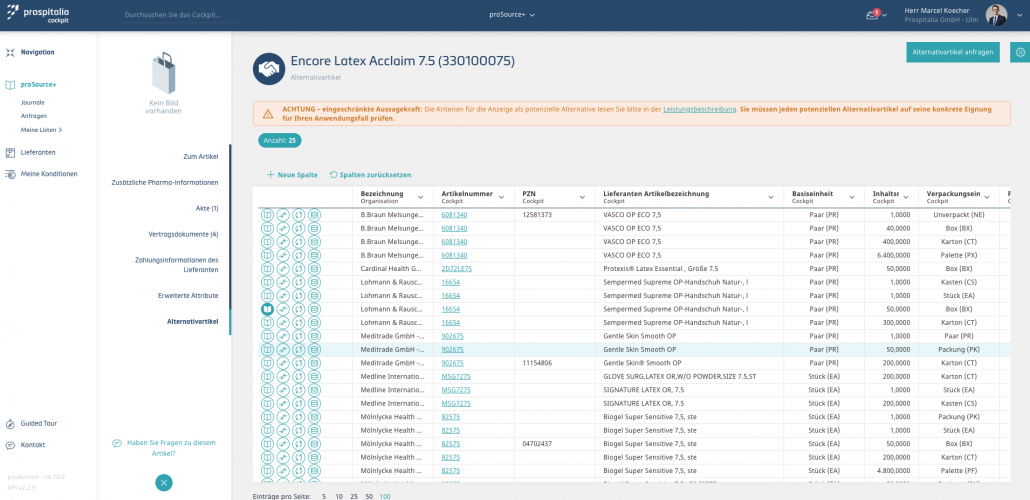Set entries per page to 10

tap(339, 497)
